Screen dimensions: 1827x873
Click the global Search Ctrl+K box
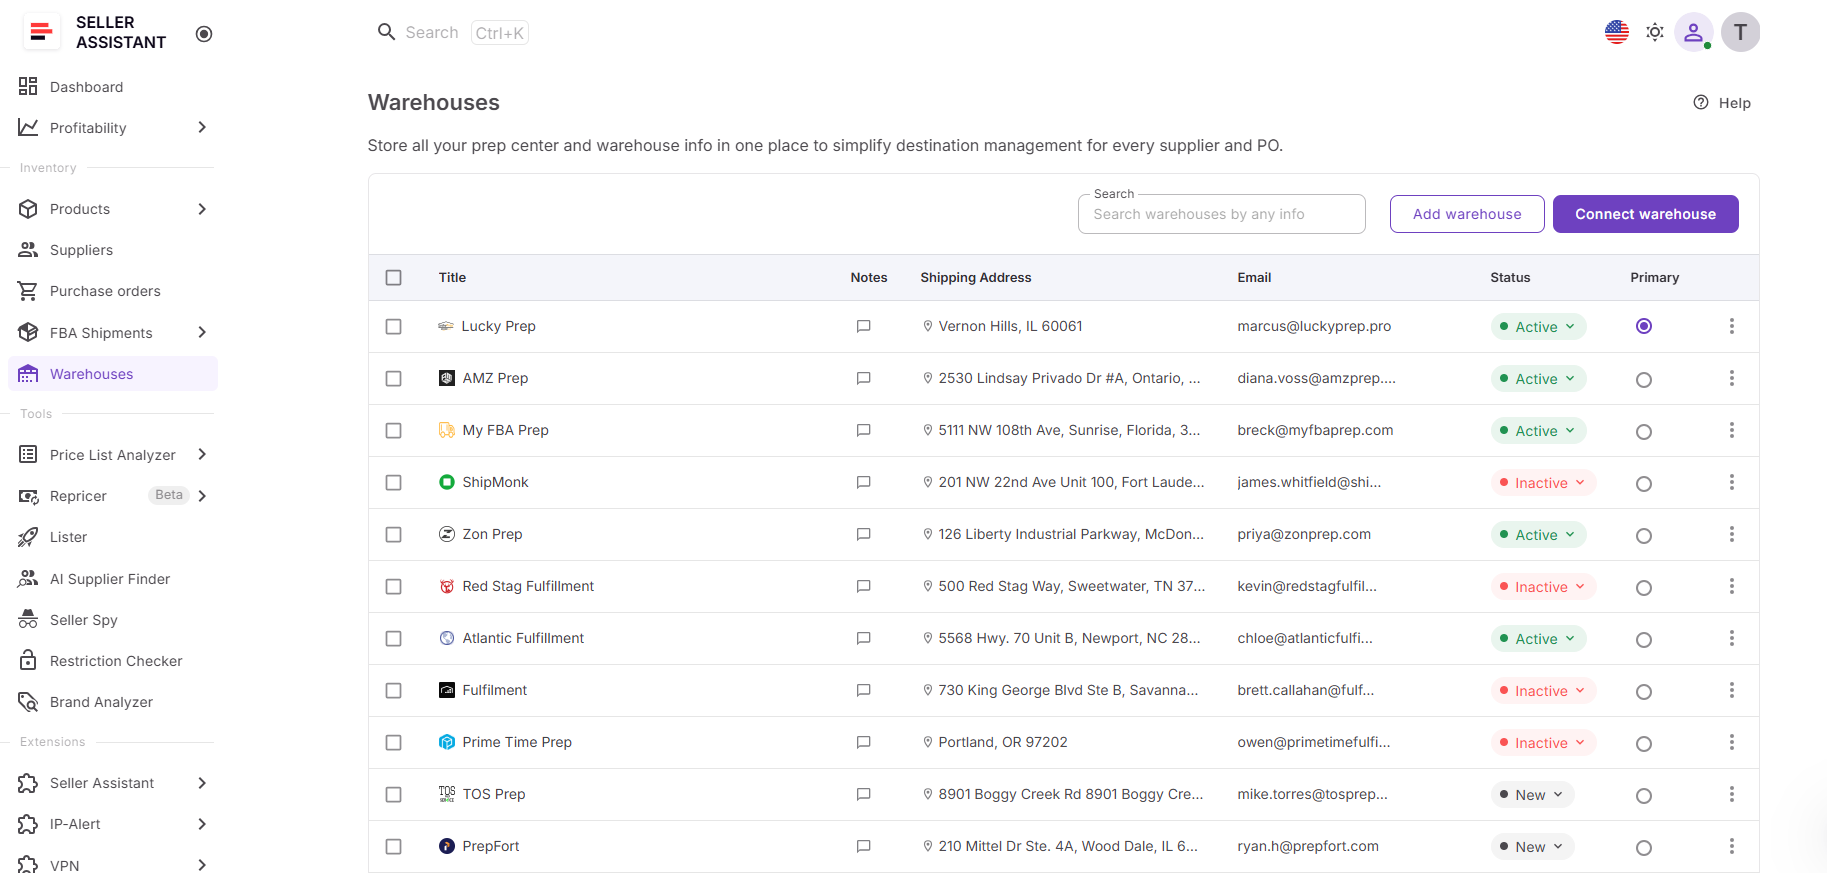tap(452, 33)
